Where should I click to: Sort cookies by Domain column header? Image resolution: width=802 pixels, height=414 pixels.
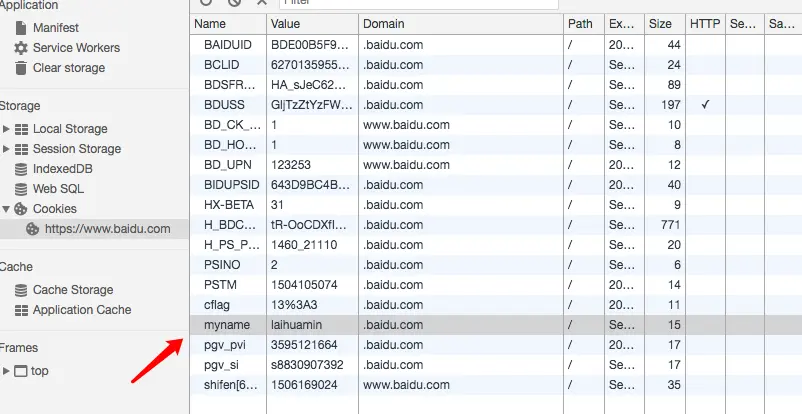click(384, 23)
